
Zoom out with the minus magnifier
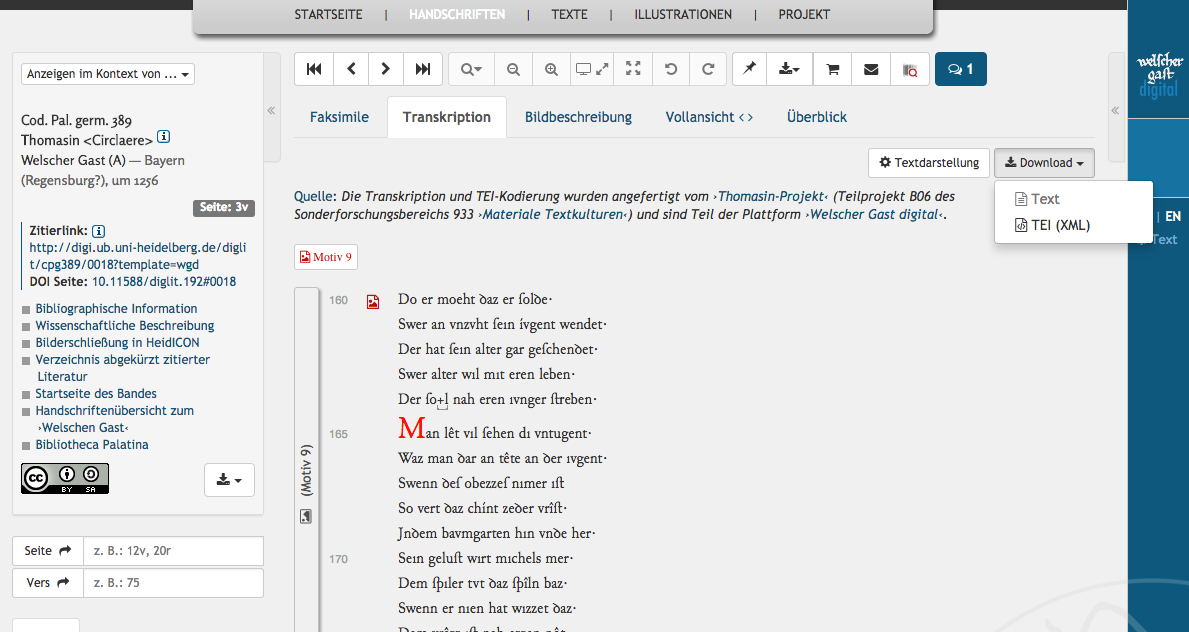513,69
